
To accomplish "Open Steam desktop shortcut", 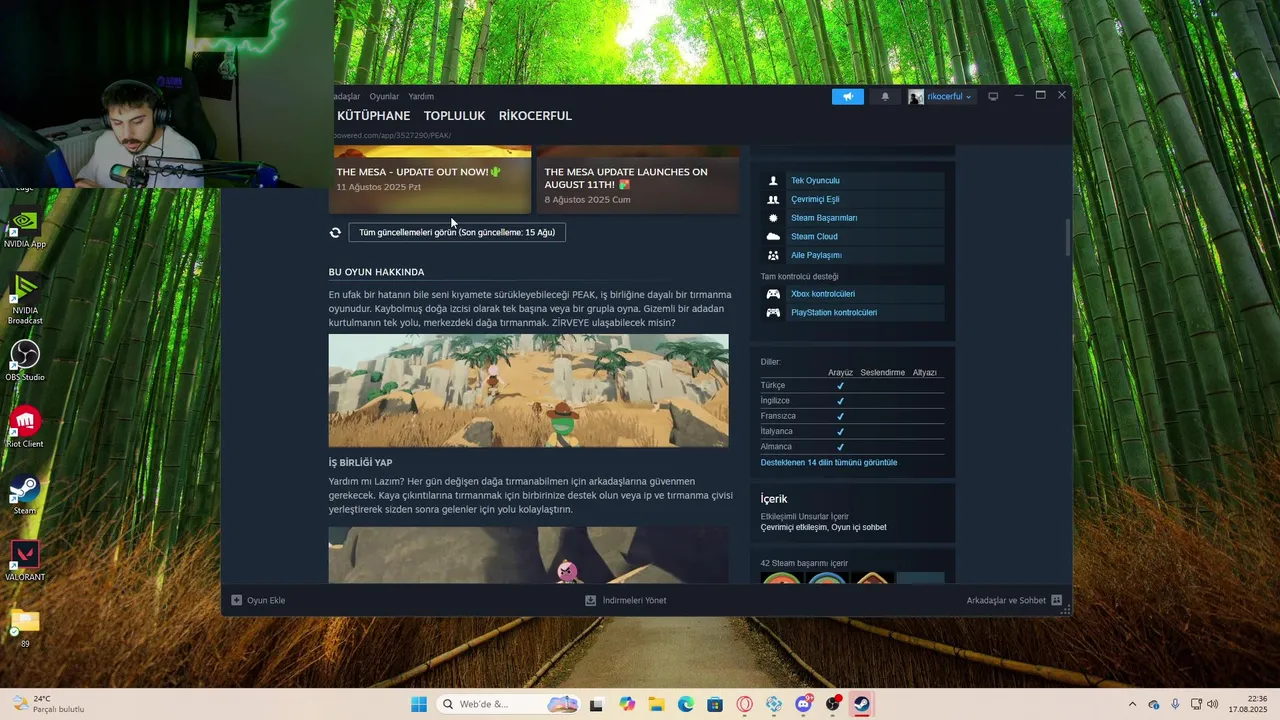I will (x=25, y=494).
